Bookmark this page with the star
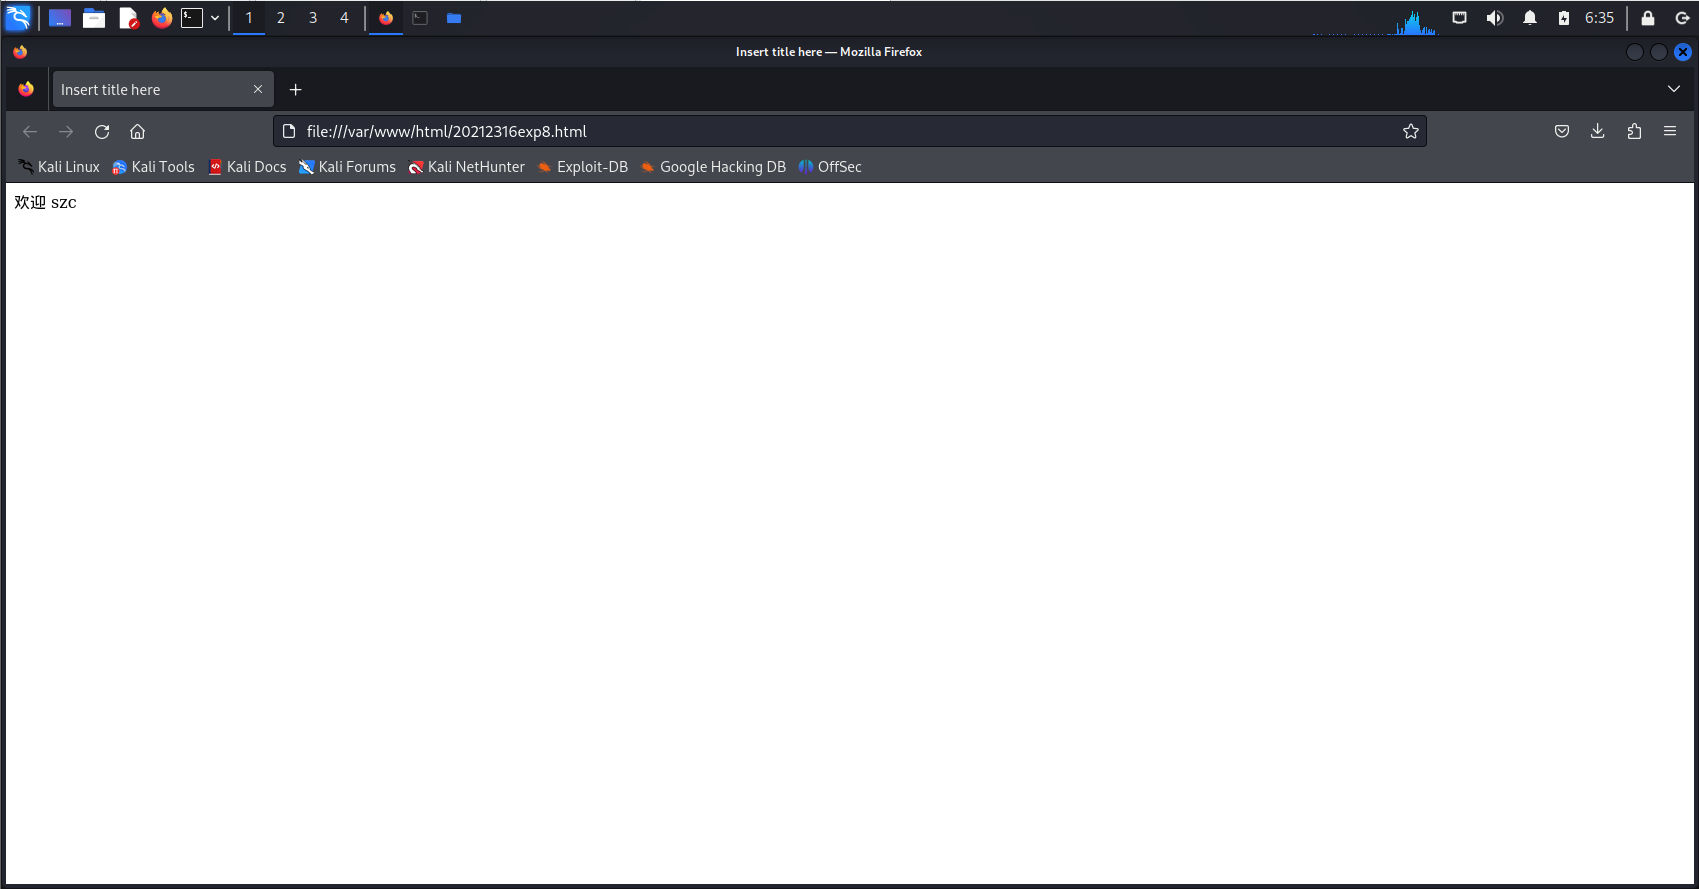The image size is (1699, 889). (1411, 131)
